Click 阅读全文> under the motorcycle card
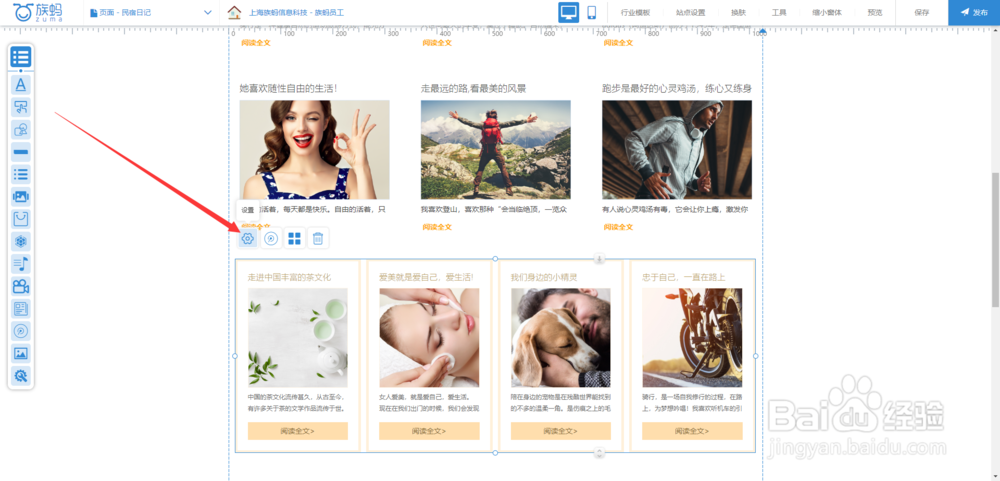This screenshot has height=481, width=1000. coord(692,431)
